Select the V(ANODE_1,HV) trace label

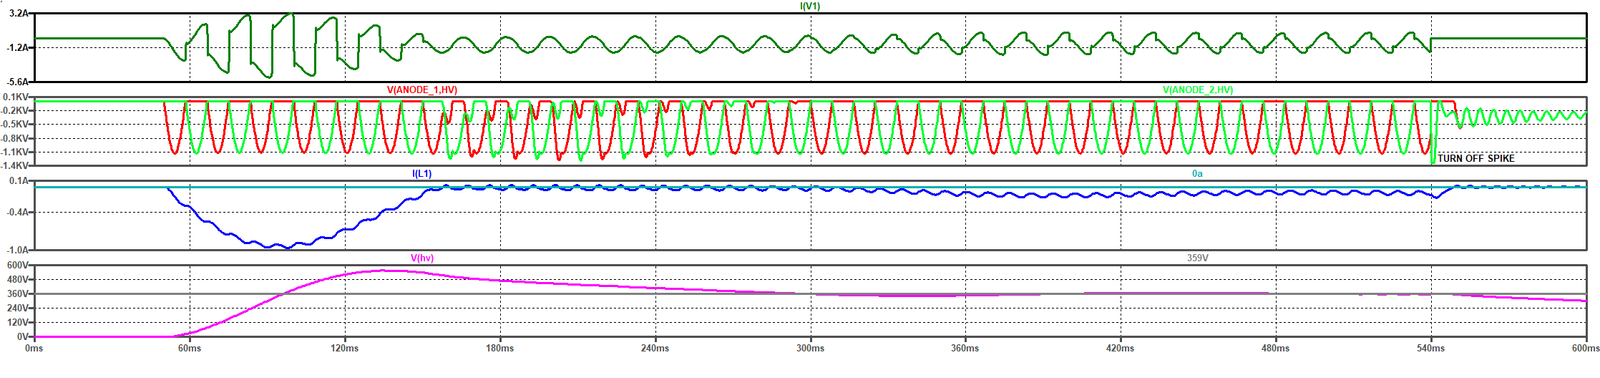tap(422, 90)
